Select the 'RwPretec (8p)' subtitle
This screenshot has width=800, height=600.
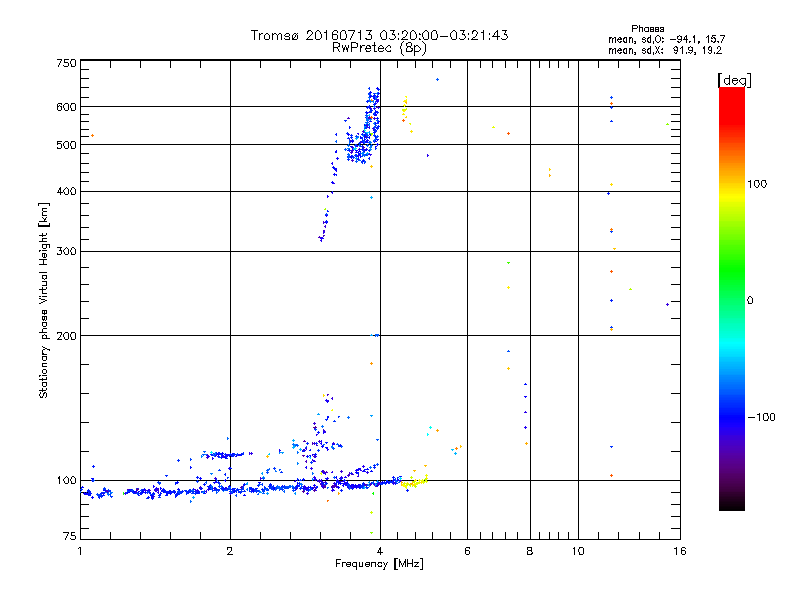[x=379, y=48]
